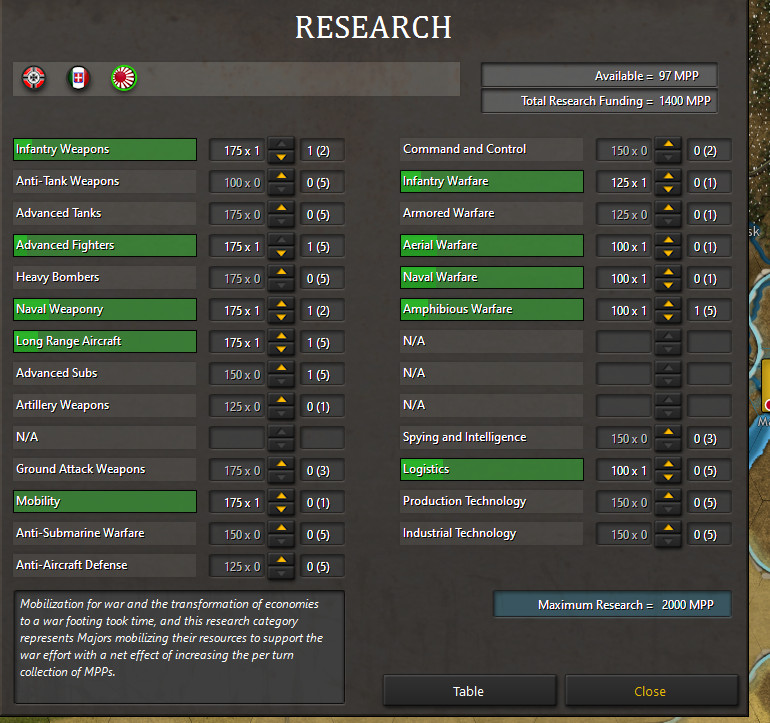Image resolution: width=770 pixels, height=723 pixels.
Task: Select the Advanced Fighters research category
Action: (105, 245)
